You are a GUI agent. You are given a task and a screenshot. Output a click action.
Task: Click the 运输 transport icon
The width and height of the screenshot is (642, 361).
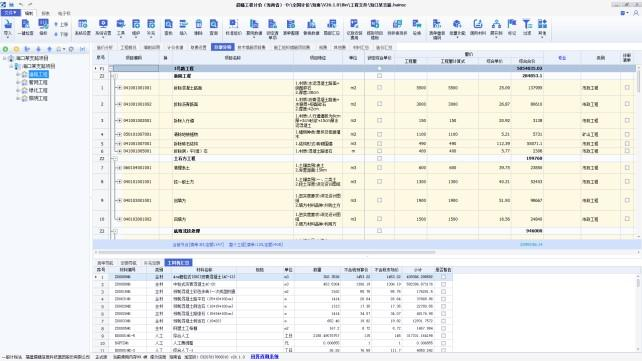click(417, 27)
